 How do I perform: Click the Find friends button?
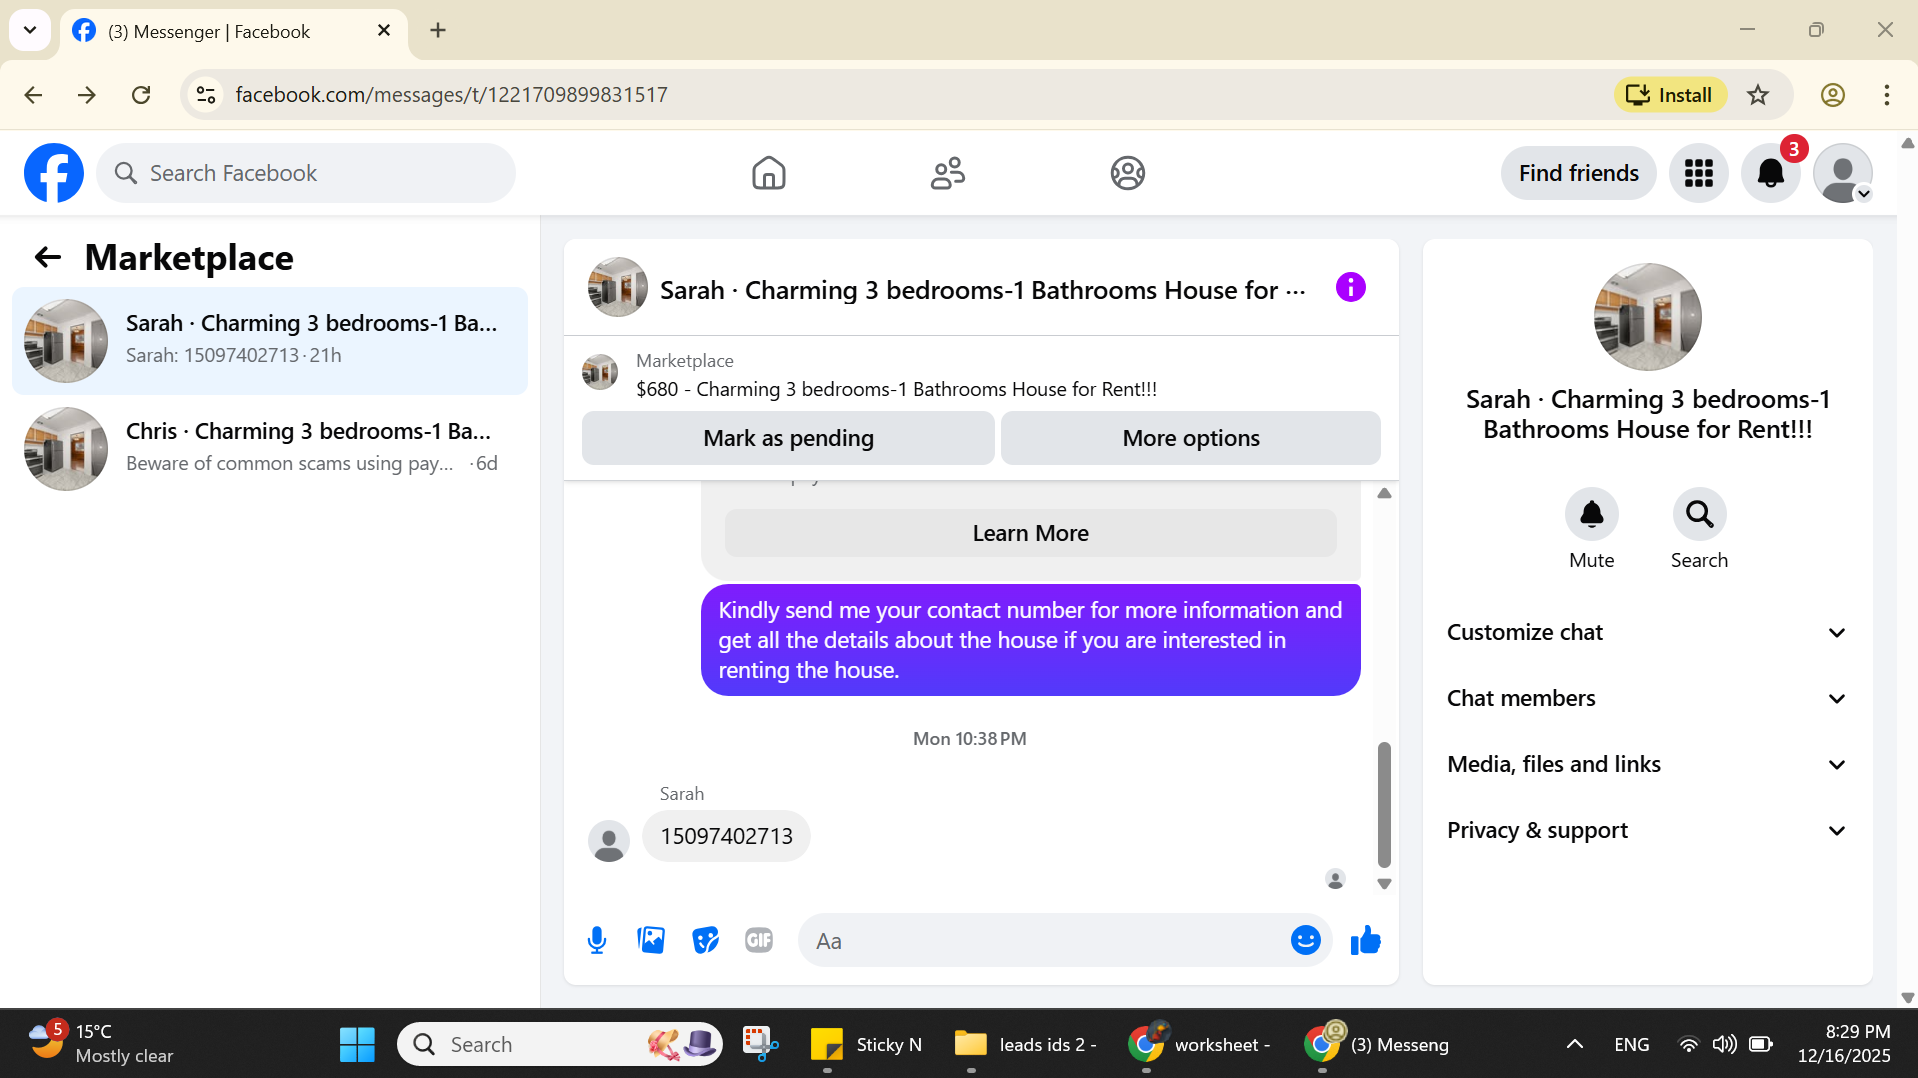tap(1578, 173)
